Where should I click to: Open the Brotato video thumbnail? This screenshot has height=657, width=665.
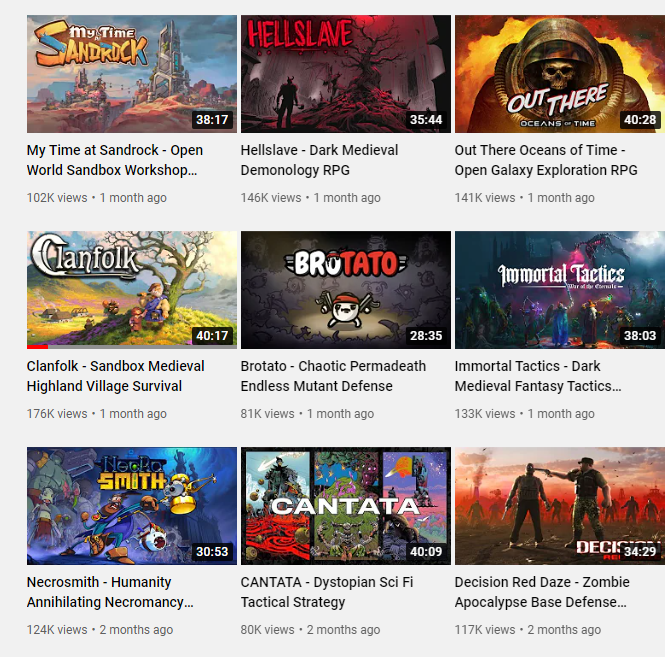346,290
